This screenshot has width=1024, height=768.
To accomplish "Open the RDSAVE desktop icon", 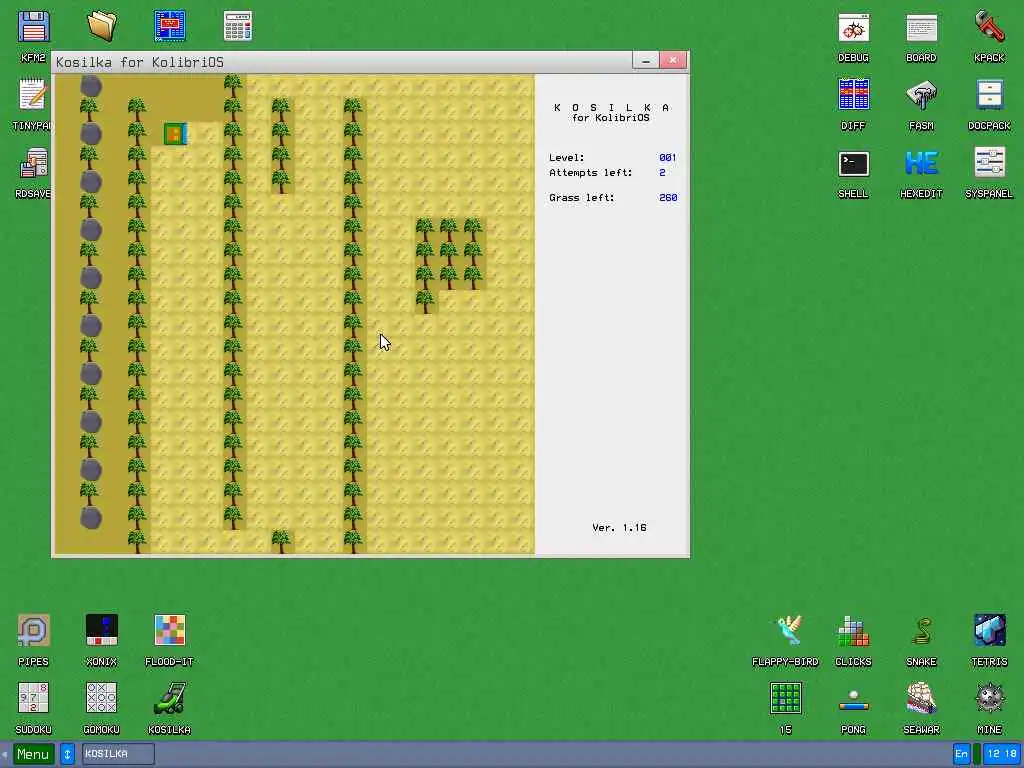I will 33,163.
